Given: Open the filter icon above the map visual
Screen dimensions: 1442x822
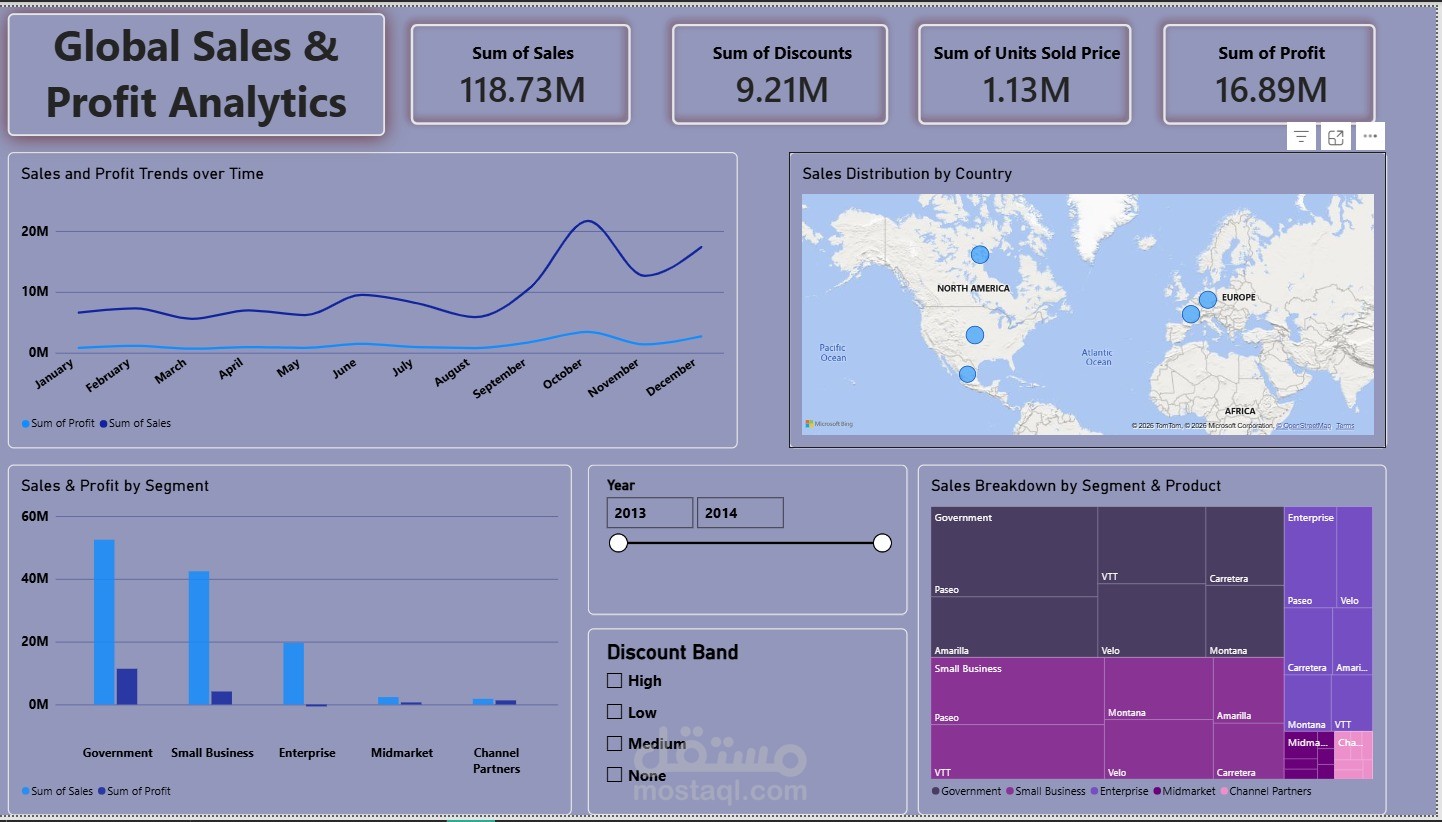Looking at the screenshot, I should 1300,137.
